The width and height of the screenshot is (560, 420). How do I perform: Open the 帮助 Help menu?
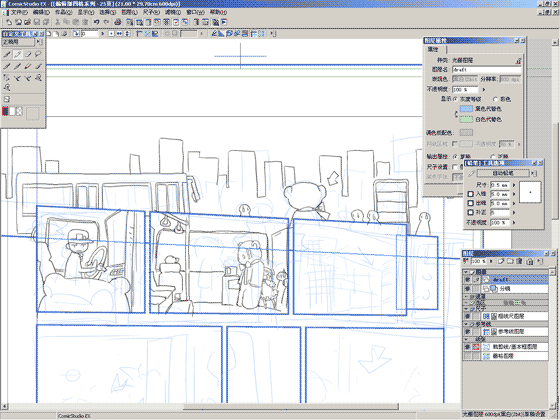click(x=218, y=12)
